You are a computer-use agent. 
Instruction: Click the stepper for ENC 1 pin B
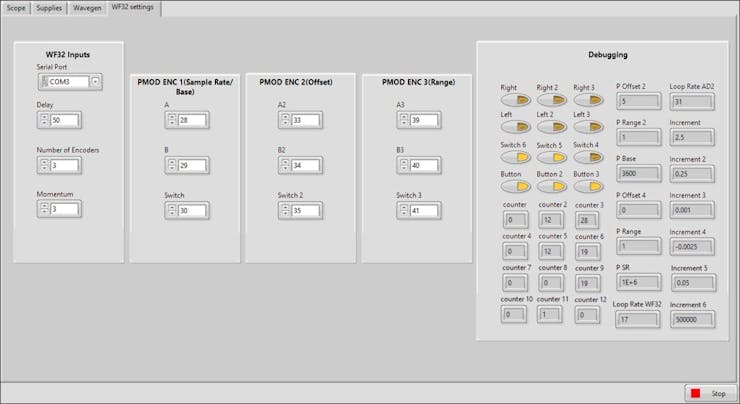pos(172,165)
